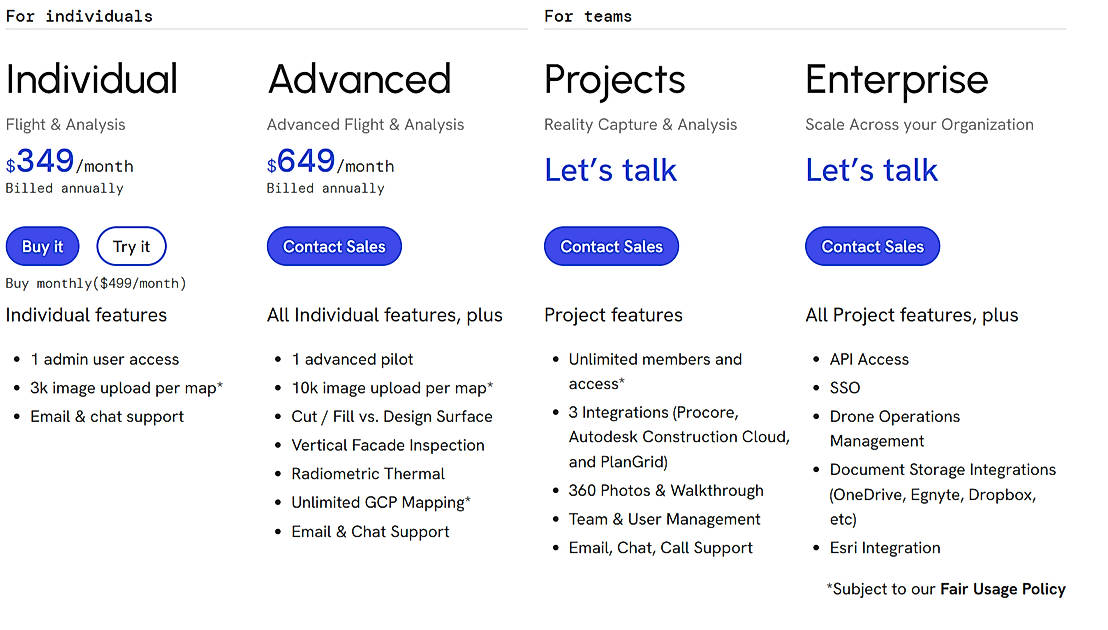Click Let's talk under Enterprise
1108x630 pixels.
pyautogui.click(x=871, y=170)
